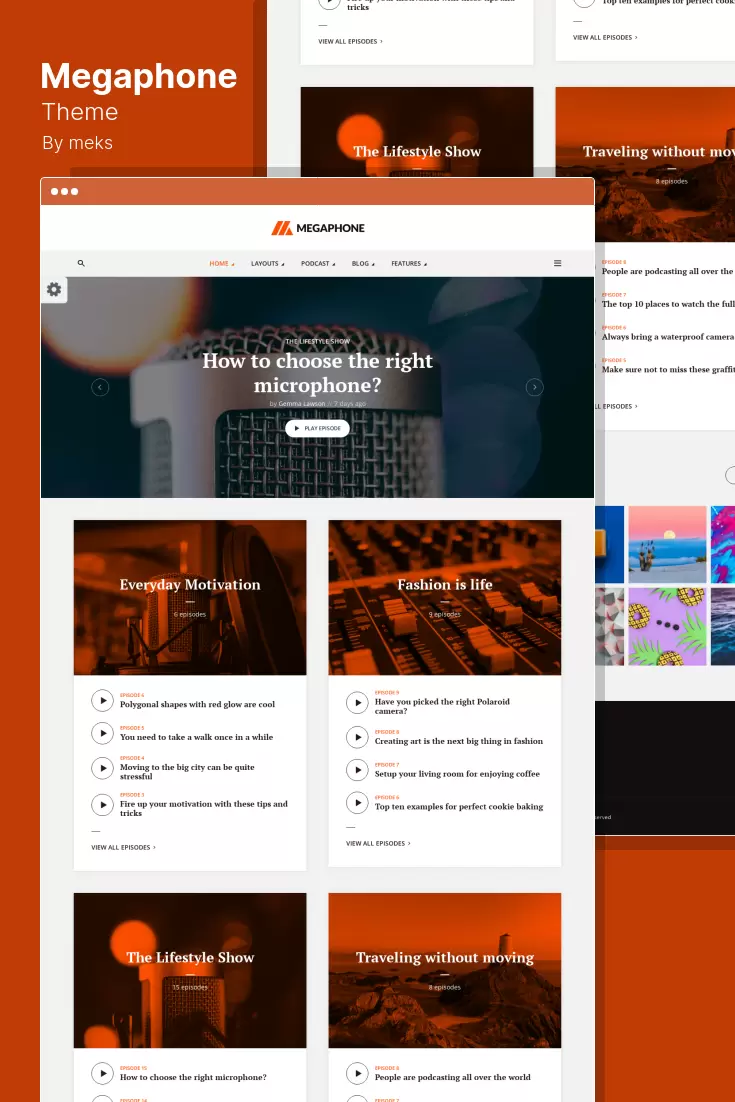This screenshot has width=735, height=1102.
Task: Open View All Episodes under Everyday Motivation
Action: coord(124,848)
